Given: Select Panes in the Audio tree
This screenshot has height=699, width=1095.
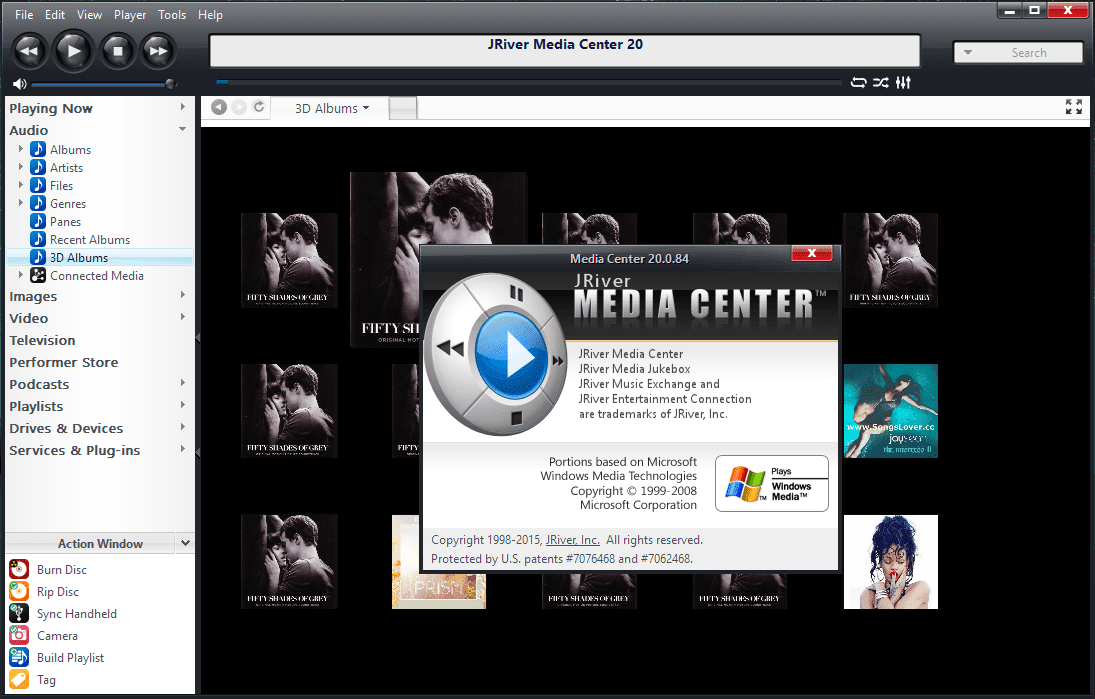Looking at the screenshot, I should (65, 222).
